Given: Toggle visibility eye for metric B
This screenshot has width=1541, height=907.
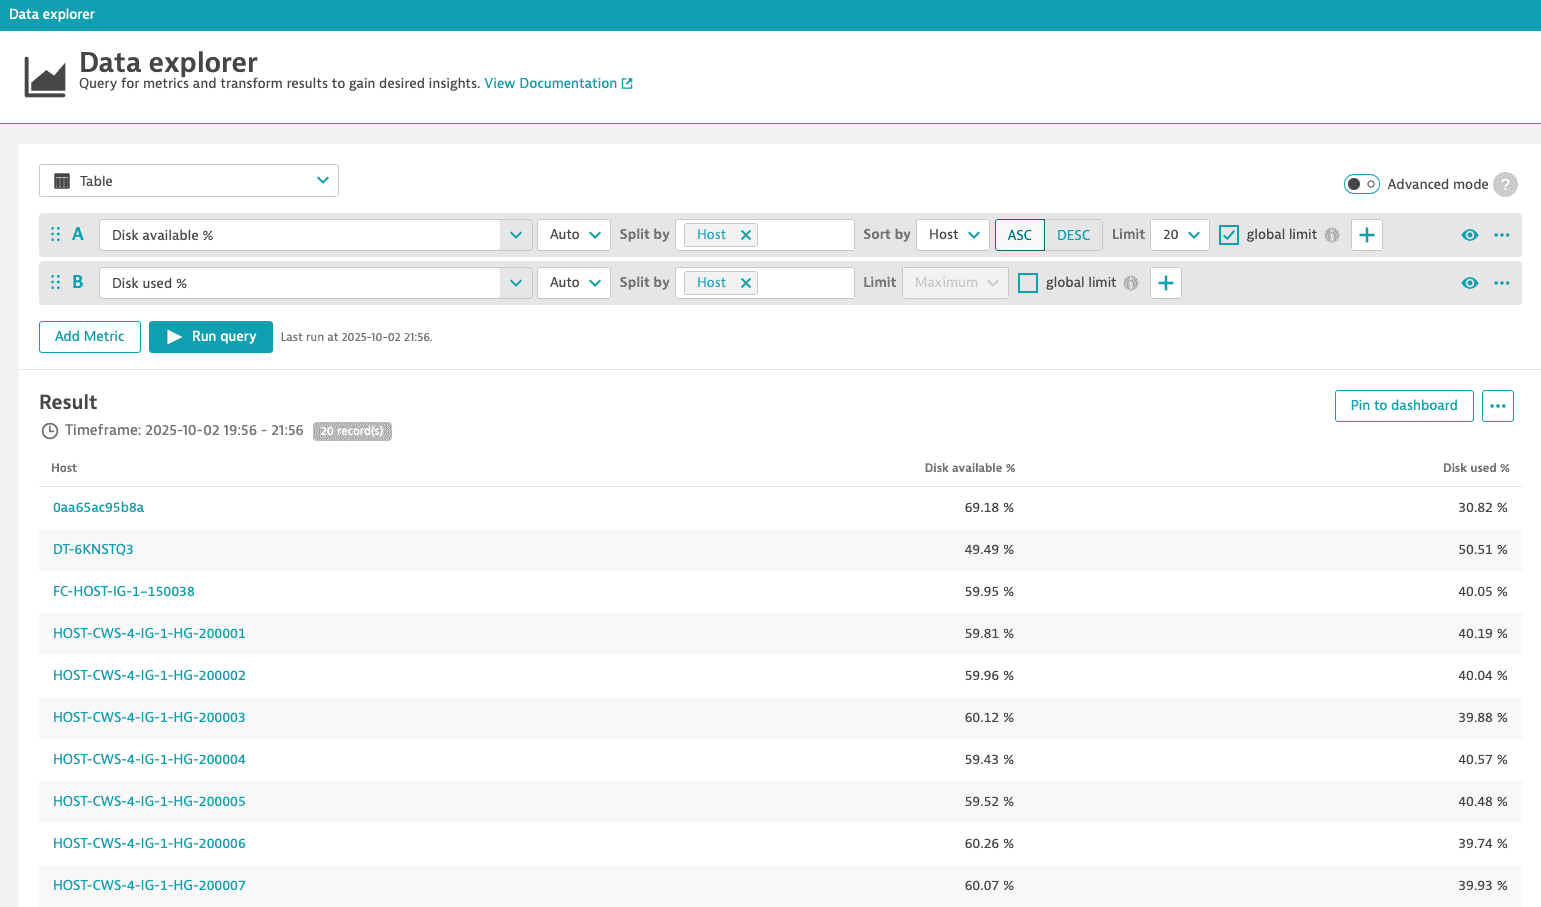Looking at the screenshot, I should pyautogui.click(x=1470, y=283).
